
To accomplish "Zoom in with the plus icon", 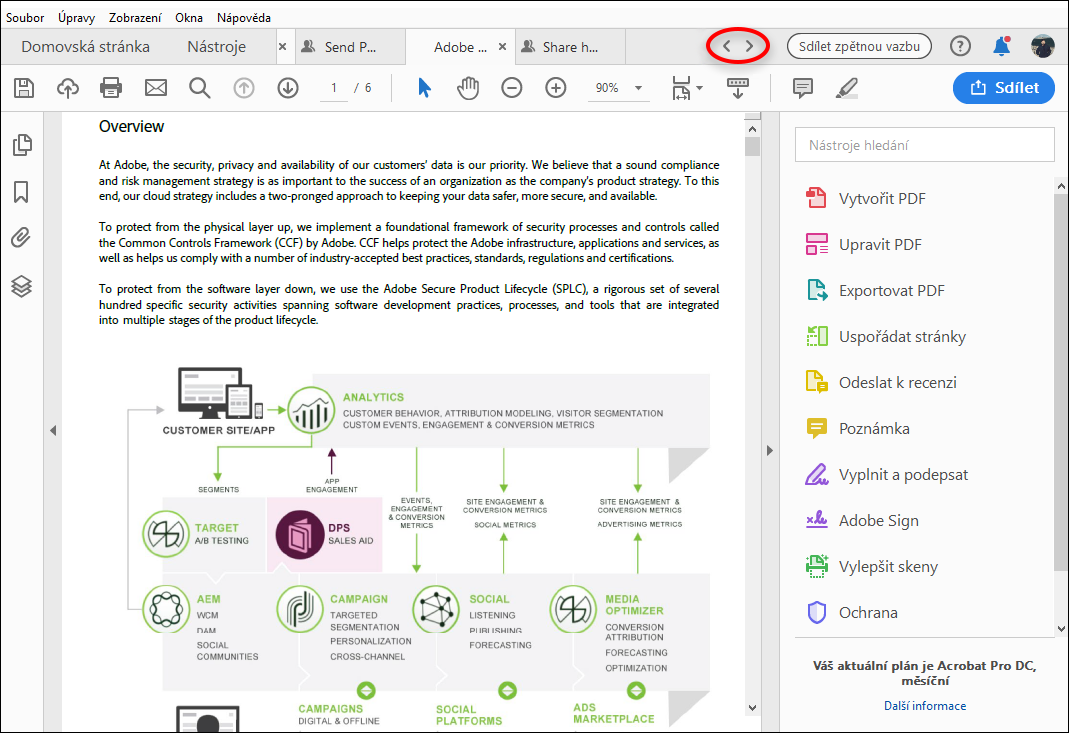I will pos(556,88).
